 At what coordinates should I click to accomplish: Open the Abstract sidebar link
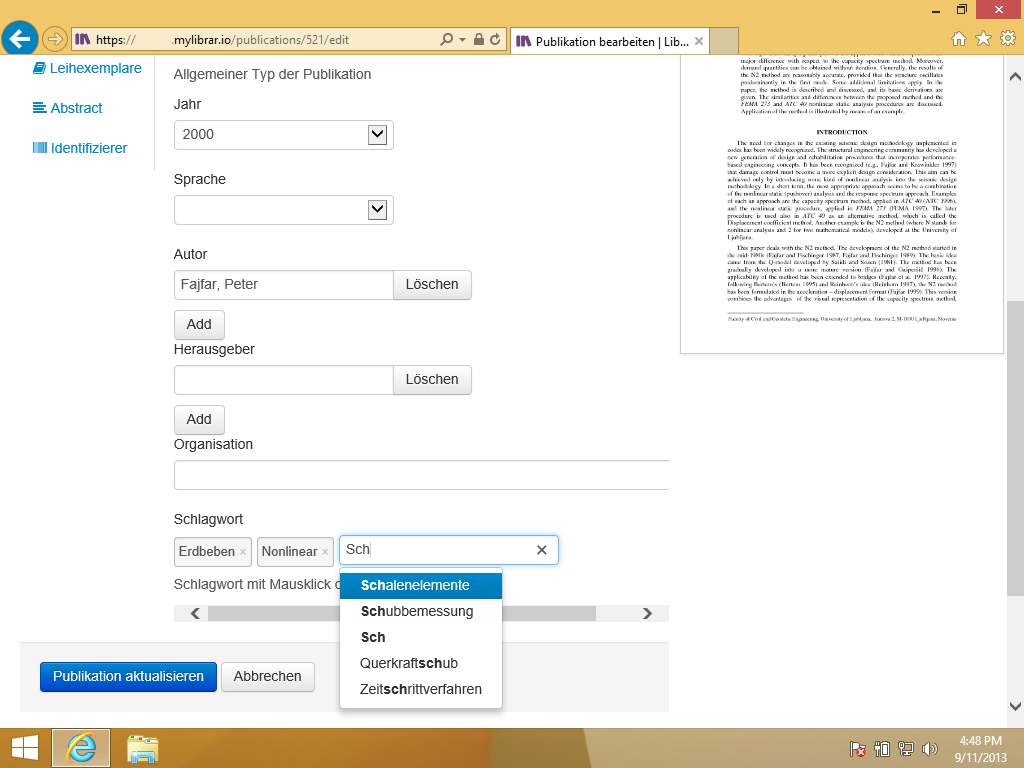click(76, 108)
